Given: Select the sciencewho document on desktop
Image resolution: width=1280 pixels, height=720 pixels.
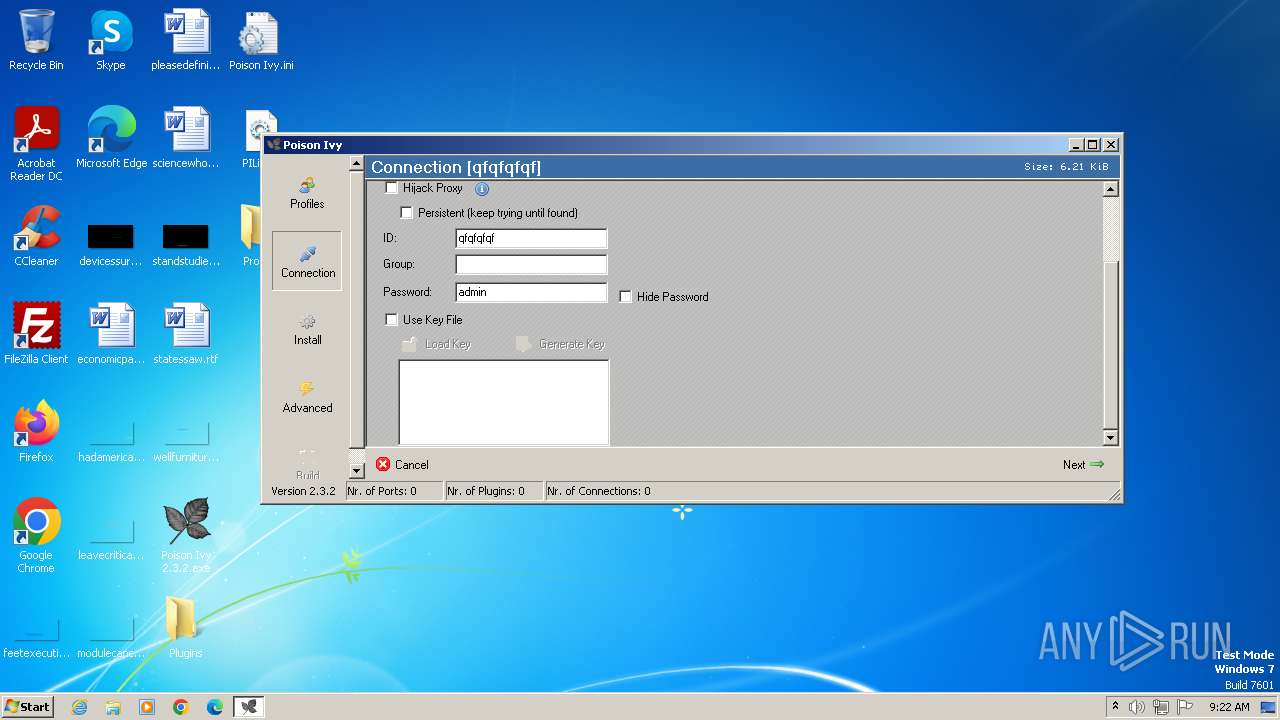Looking at the screenshot, I should point(186,139).
